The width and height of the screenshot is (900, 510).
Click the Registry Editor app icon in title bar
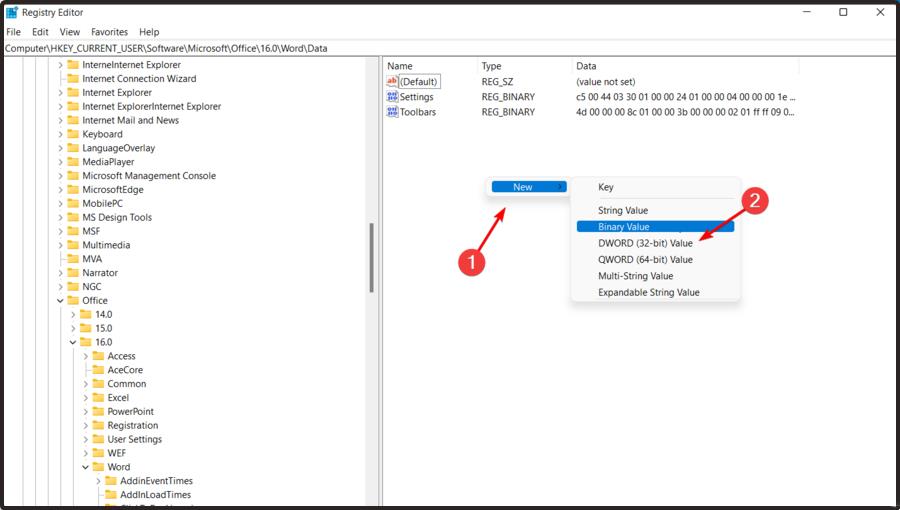click(12, 12)
